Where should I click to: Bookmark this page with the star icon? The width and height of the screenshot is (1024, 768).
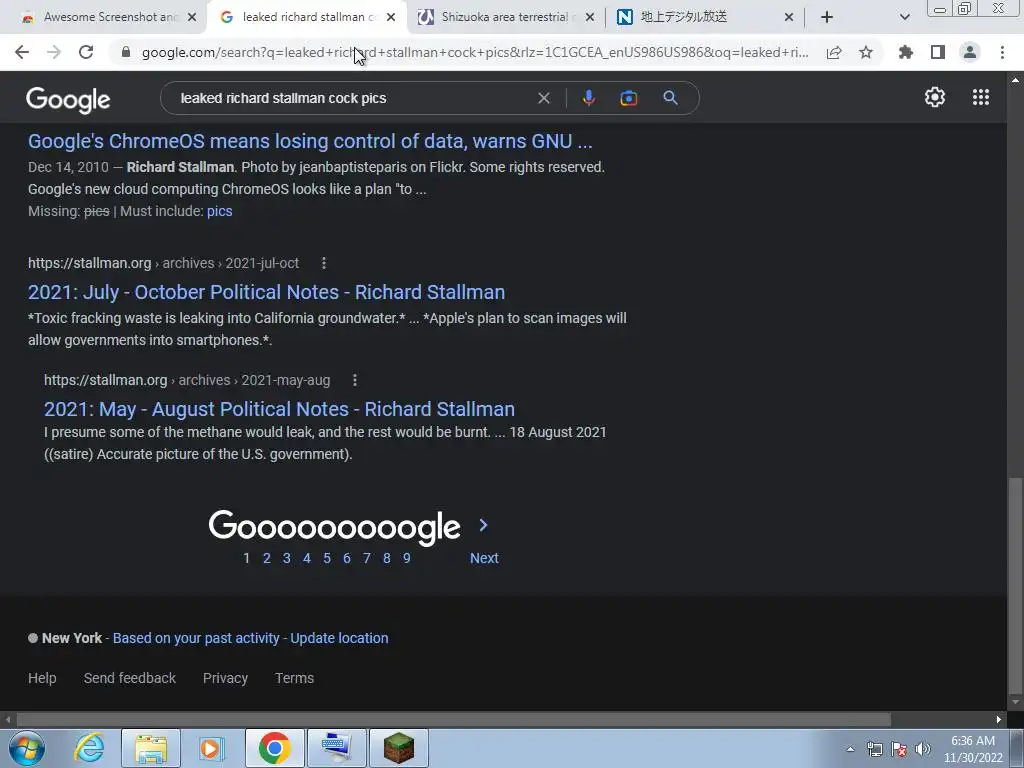(866, 52)
